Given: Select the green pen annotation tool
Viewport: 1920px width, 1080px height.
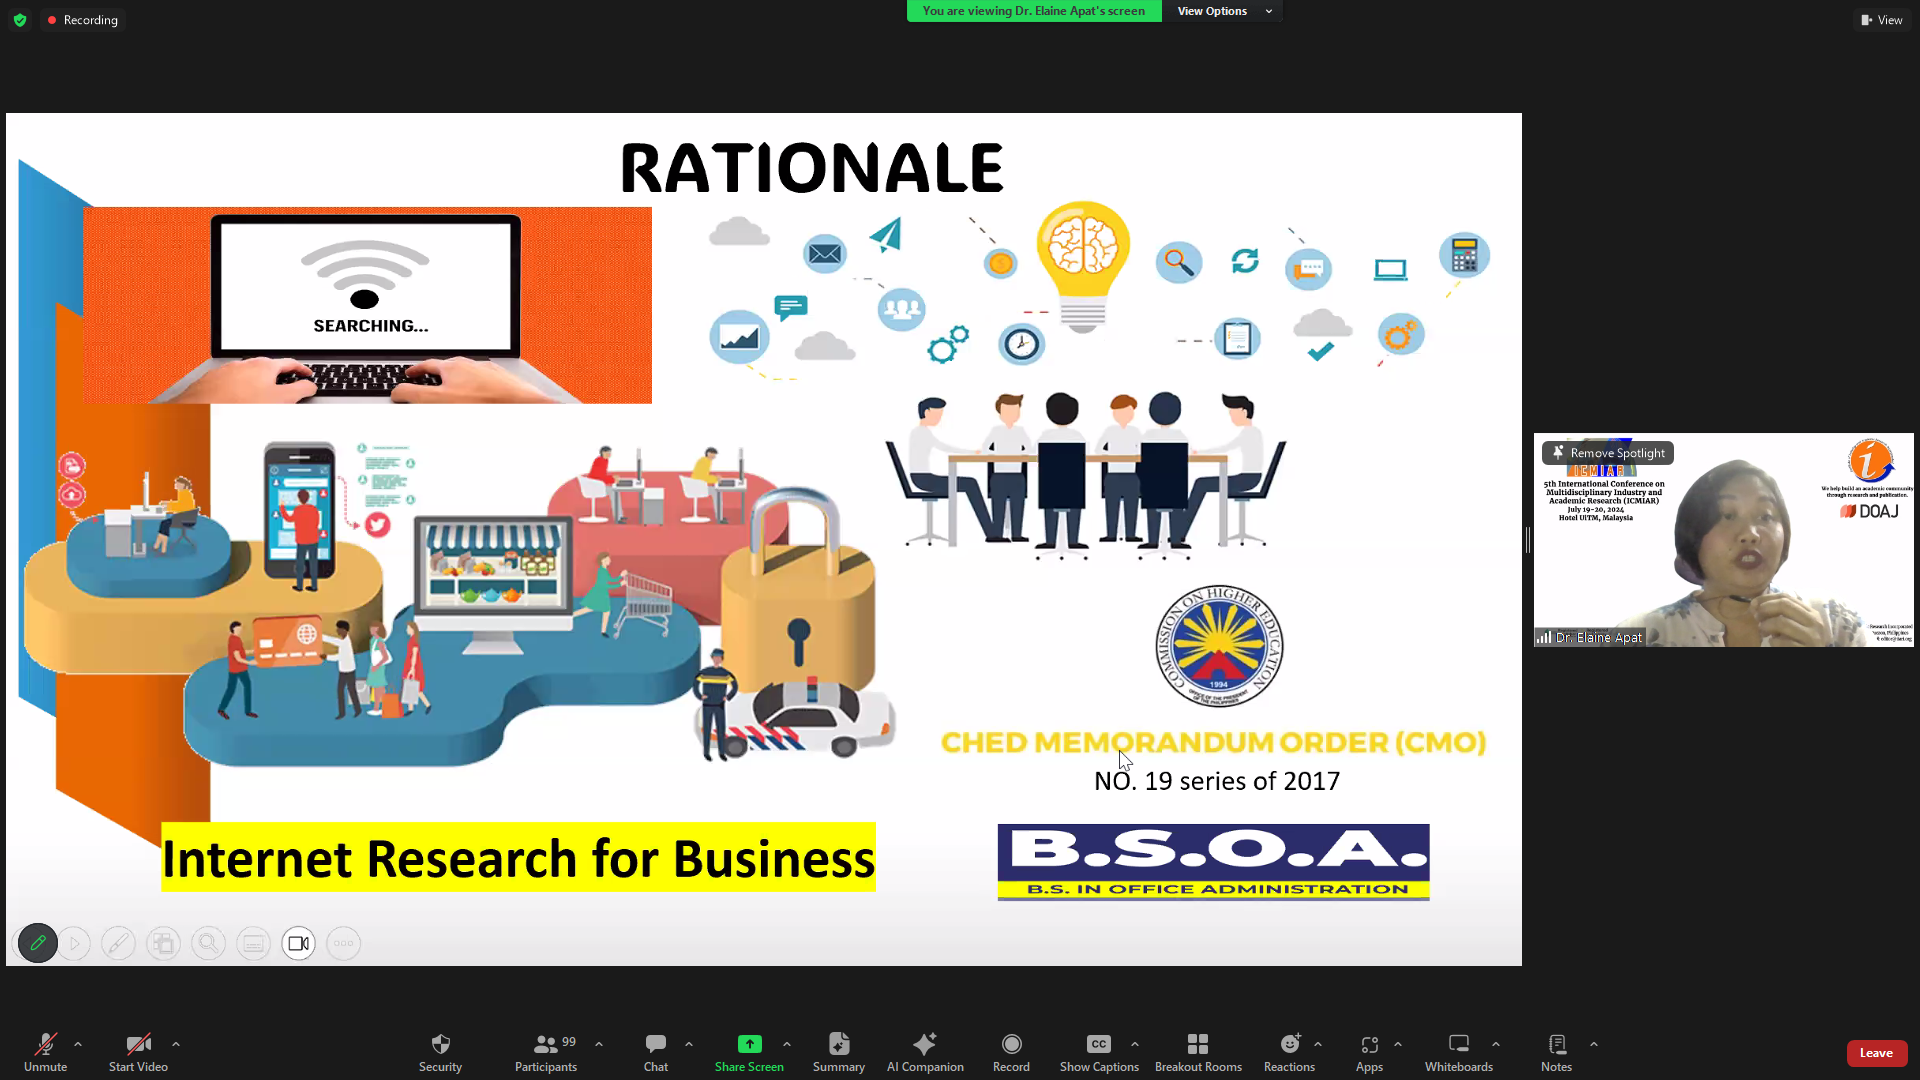Looking at the screenshot, I should (38, 943).
